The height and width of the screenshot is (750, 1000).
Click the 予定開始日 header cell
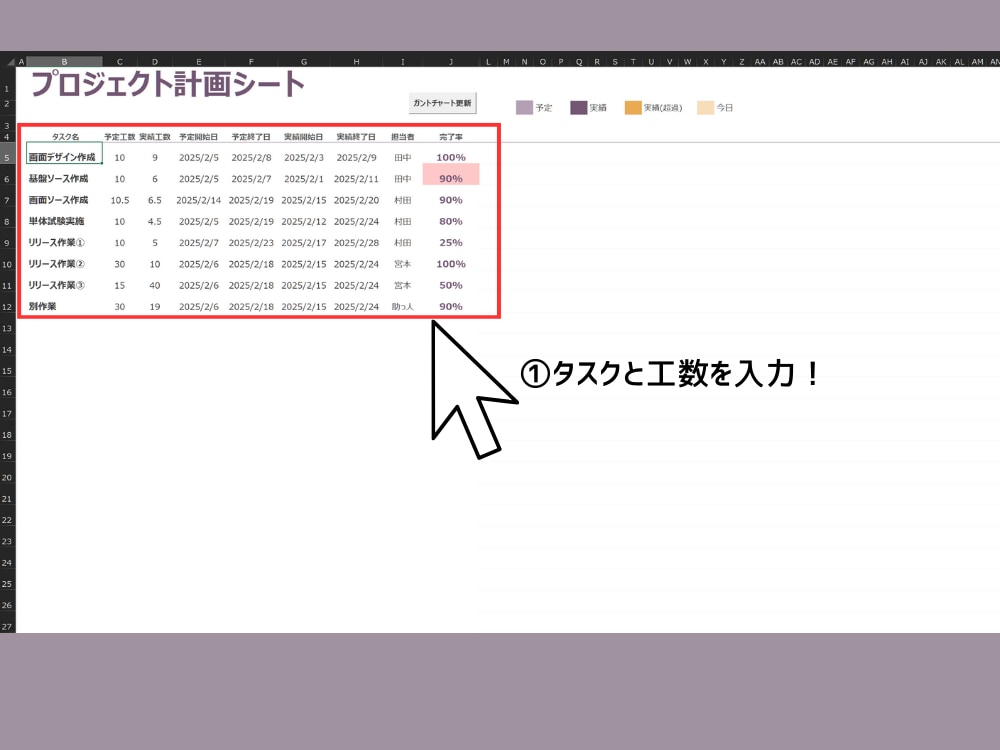[198, 136]
